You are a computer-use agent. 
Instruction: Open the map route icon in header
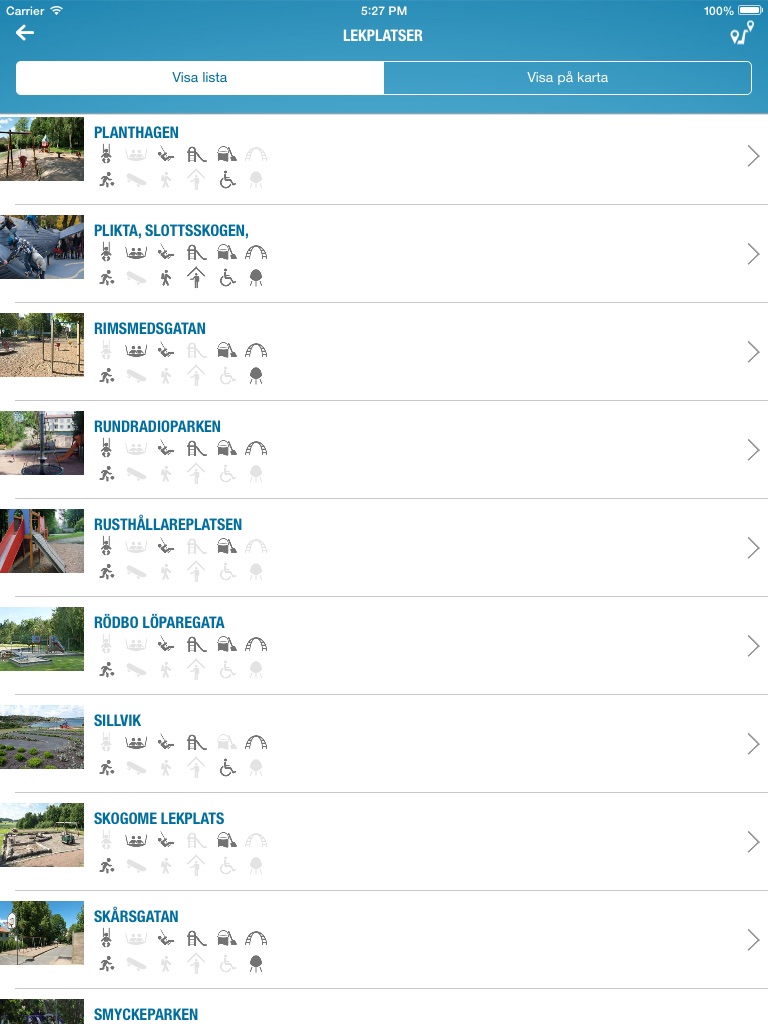(x=742, y=33)
